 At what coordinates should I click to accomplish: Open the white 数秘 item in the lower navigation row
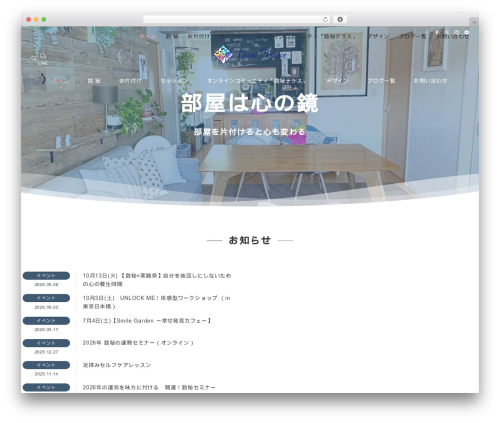(94, 81)
